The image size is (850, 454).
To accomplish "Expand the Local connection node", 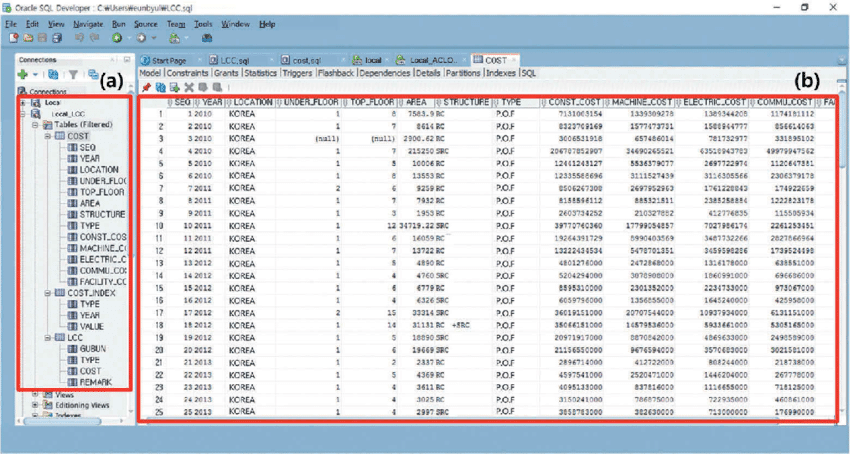I will (23, 103).
